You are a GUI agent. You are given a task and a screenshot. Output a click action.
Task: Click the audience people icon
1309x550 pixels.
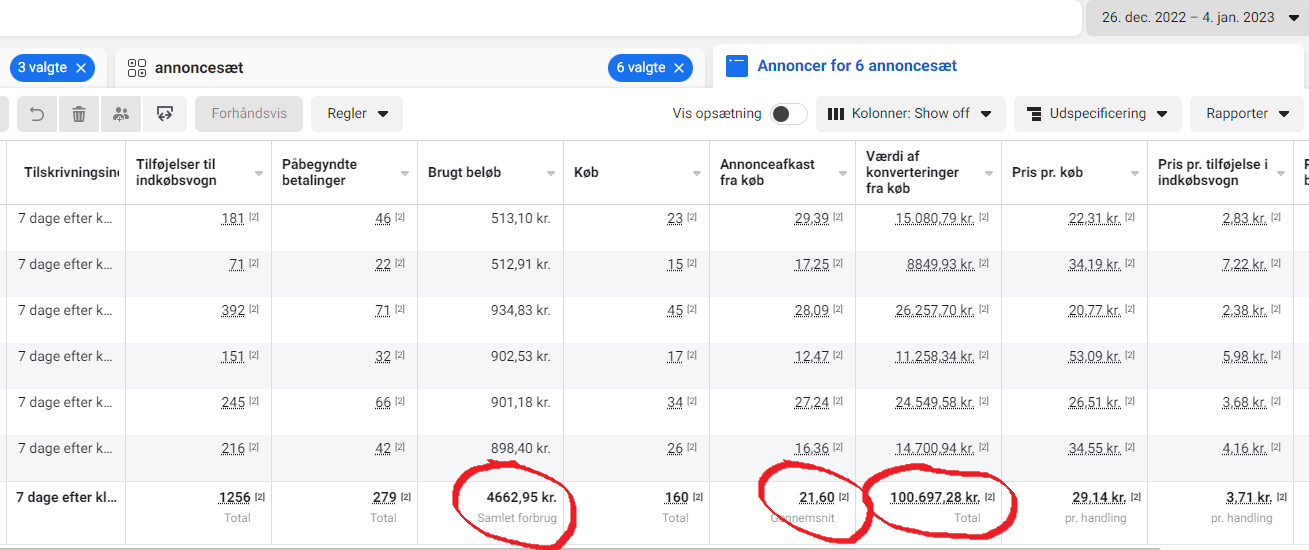pos(121,114)
